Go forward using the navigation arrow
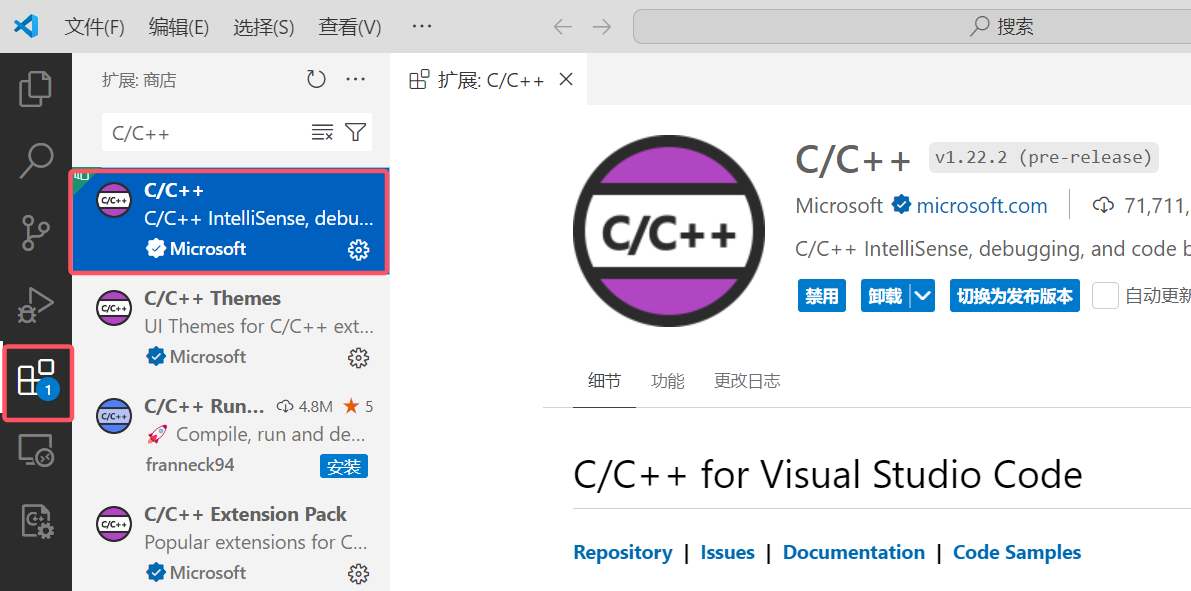This screenshot has height=591, width=1191. coord(602,27)
